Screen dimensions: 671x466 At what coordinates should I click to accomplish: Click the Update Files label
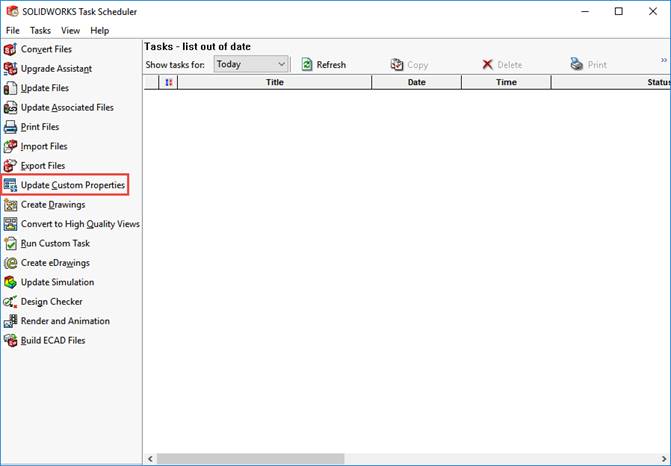(x=45, y=88)
